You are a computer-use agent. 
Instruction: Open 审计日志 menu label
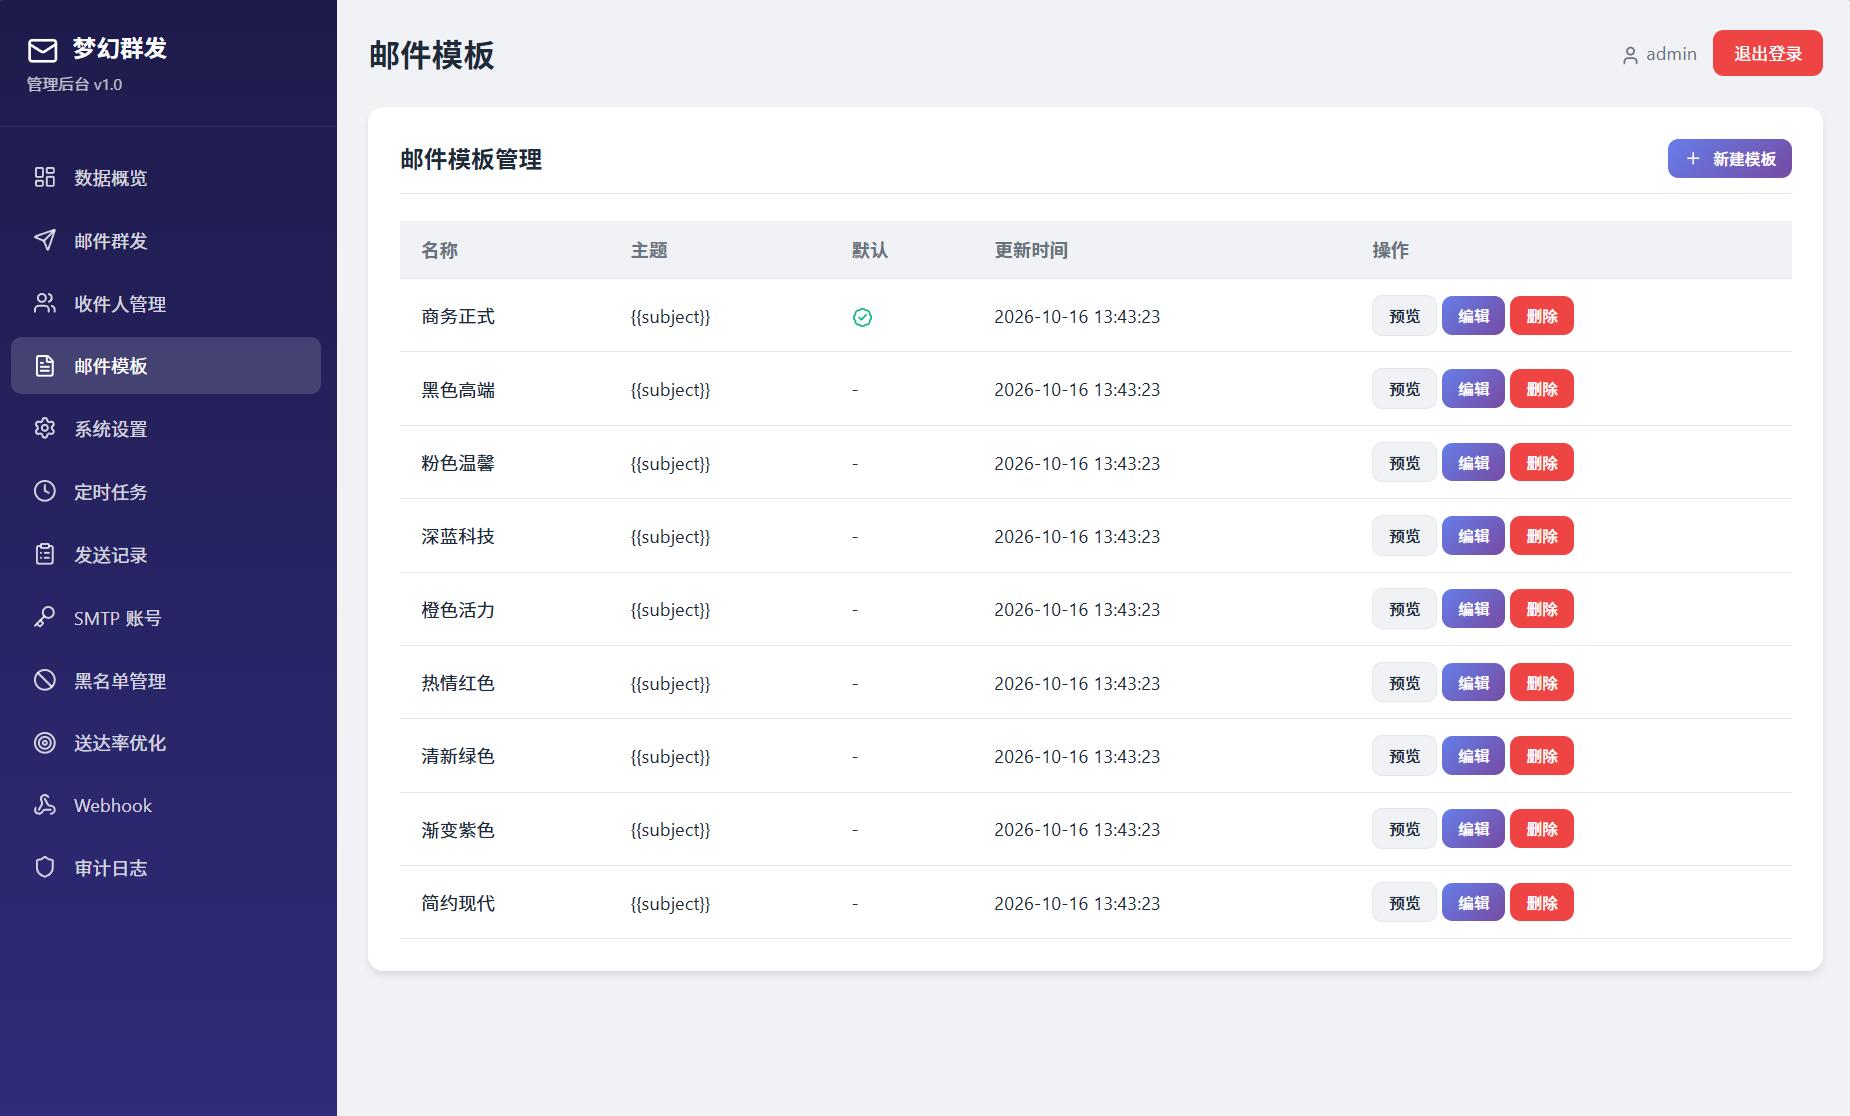point(110,868)
